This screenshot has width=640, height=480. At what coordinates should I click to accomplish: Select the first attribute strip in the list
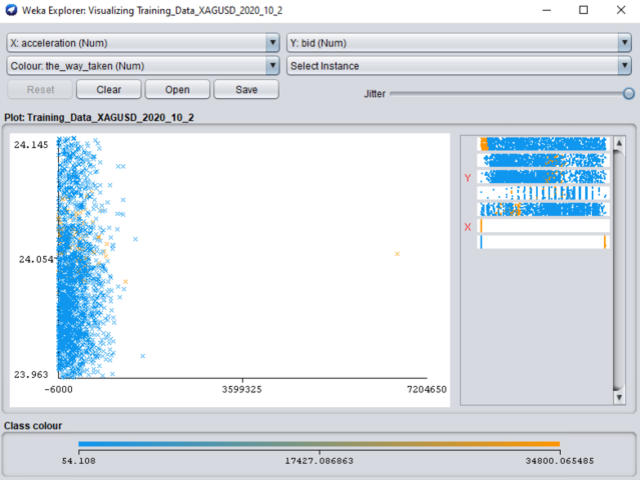point(543,144)
